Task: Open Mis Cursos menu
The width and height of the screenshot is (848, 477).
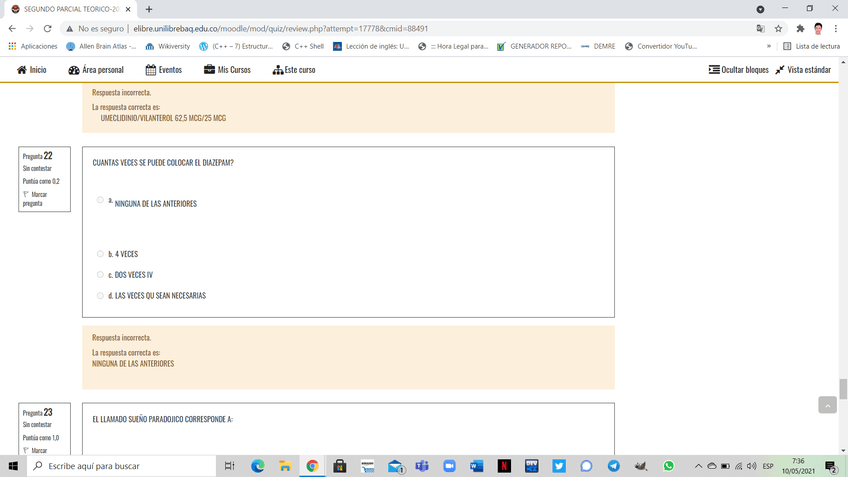Action: click(x=227, y=70)
